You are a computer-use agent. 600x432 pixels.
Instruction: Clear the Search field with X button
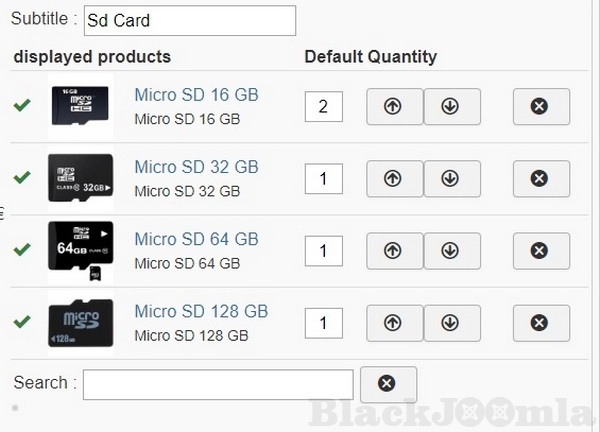(387, 384)
